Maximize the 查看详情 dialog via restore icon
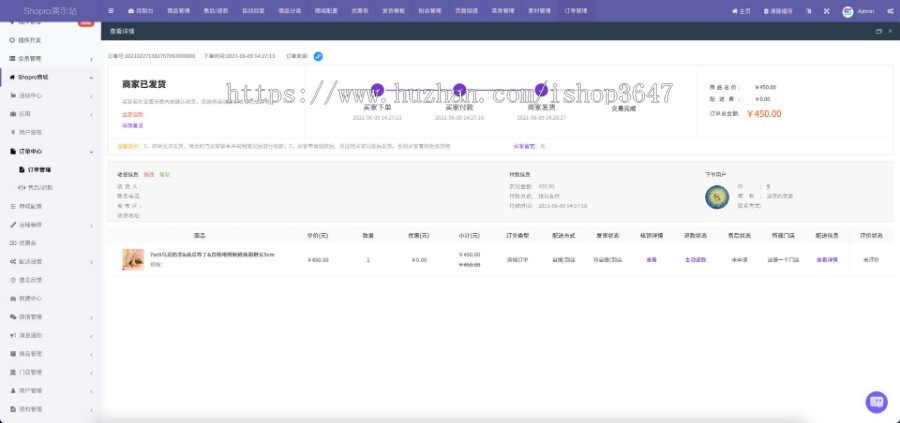 (878, 32)
